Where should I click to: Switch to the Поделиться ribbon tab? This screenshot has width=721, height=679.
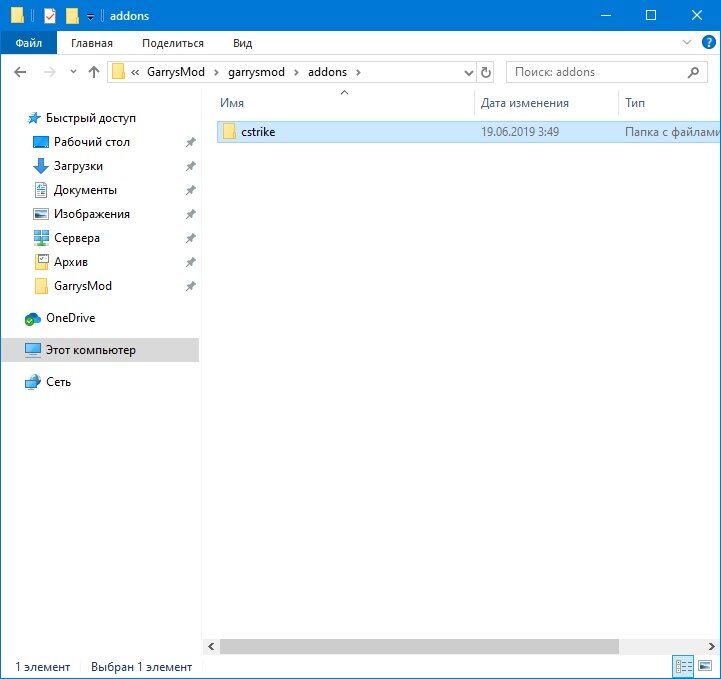tap(173, 43)
